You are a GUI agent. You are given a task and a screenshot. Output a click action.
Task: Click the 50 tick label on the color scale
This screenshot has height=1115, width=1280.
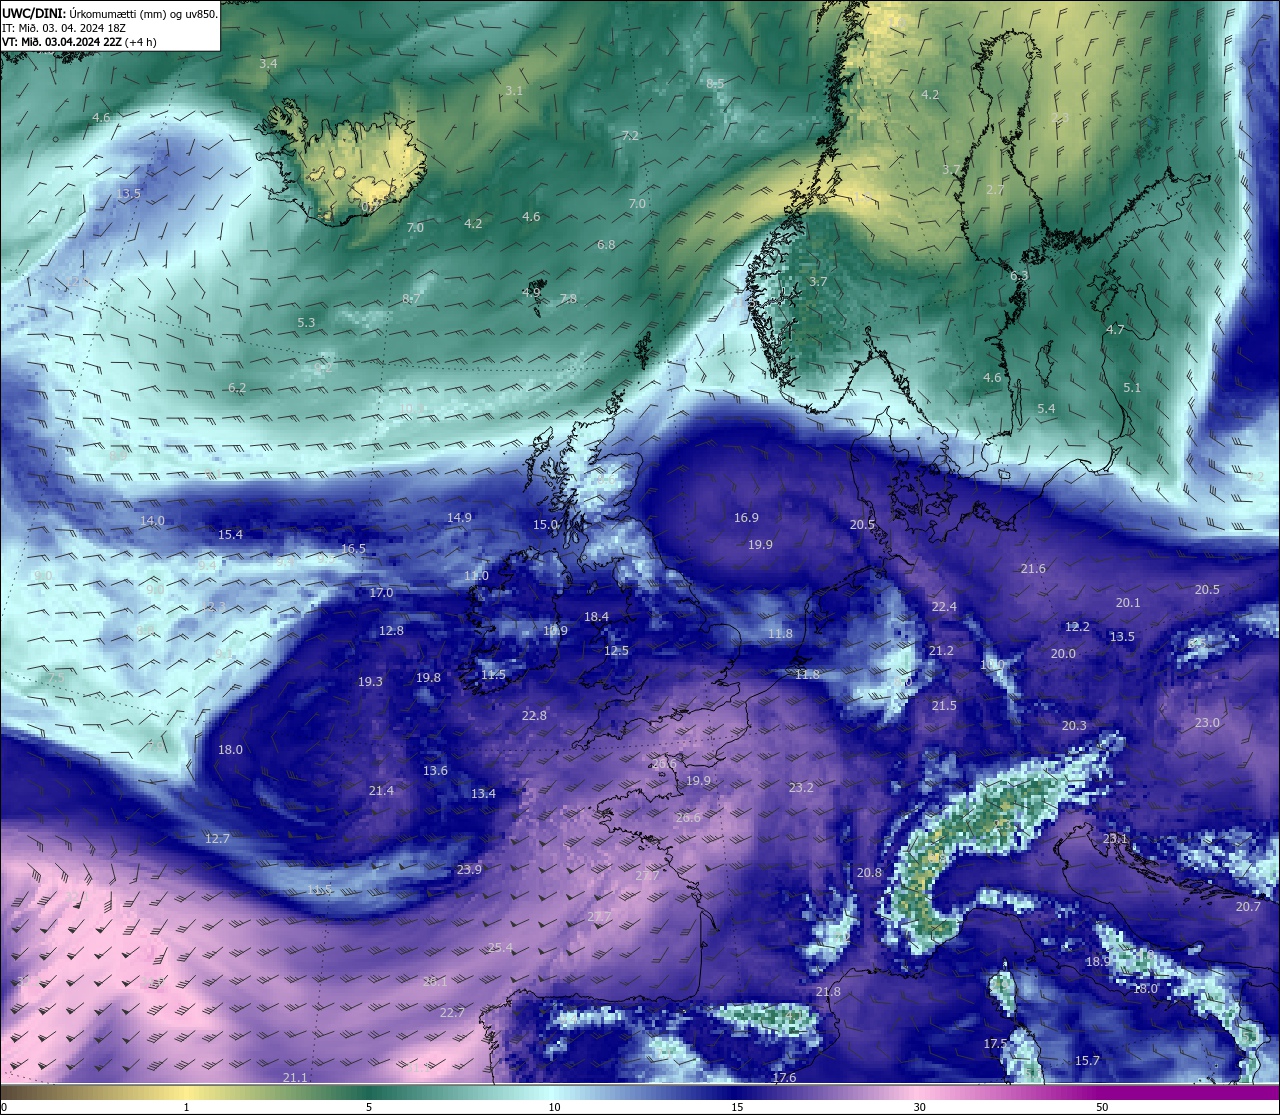click(x=1102, y=1107)
